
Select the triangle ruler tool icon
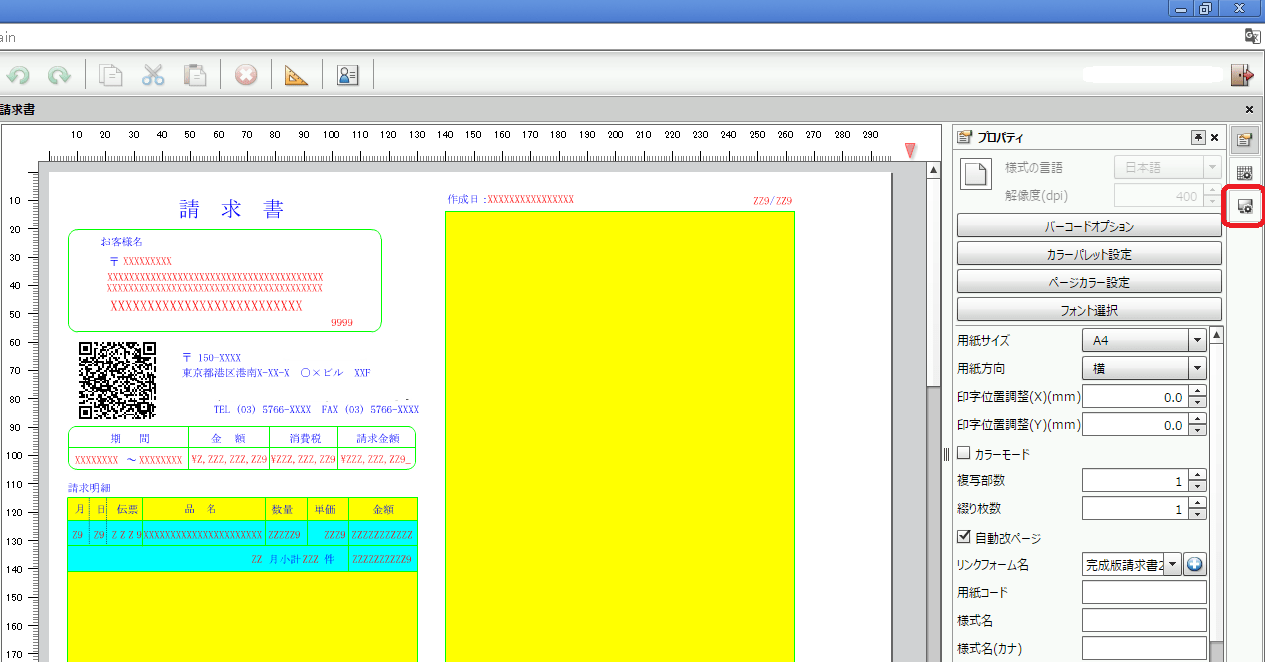click(297, 75)
